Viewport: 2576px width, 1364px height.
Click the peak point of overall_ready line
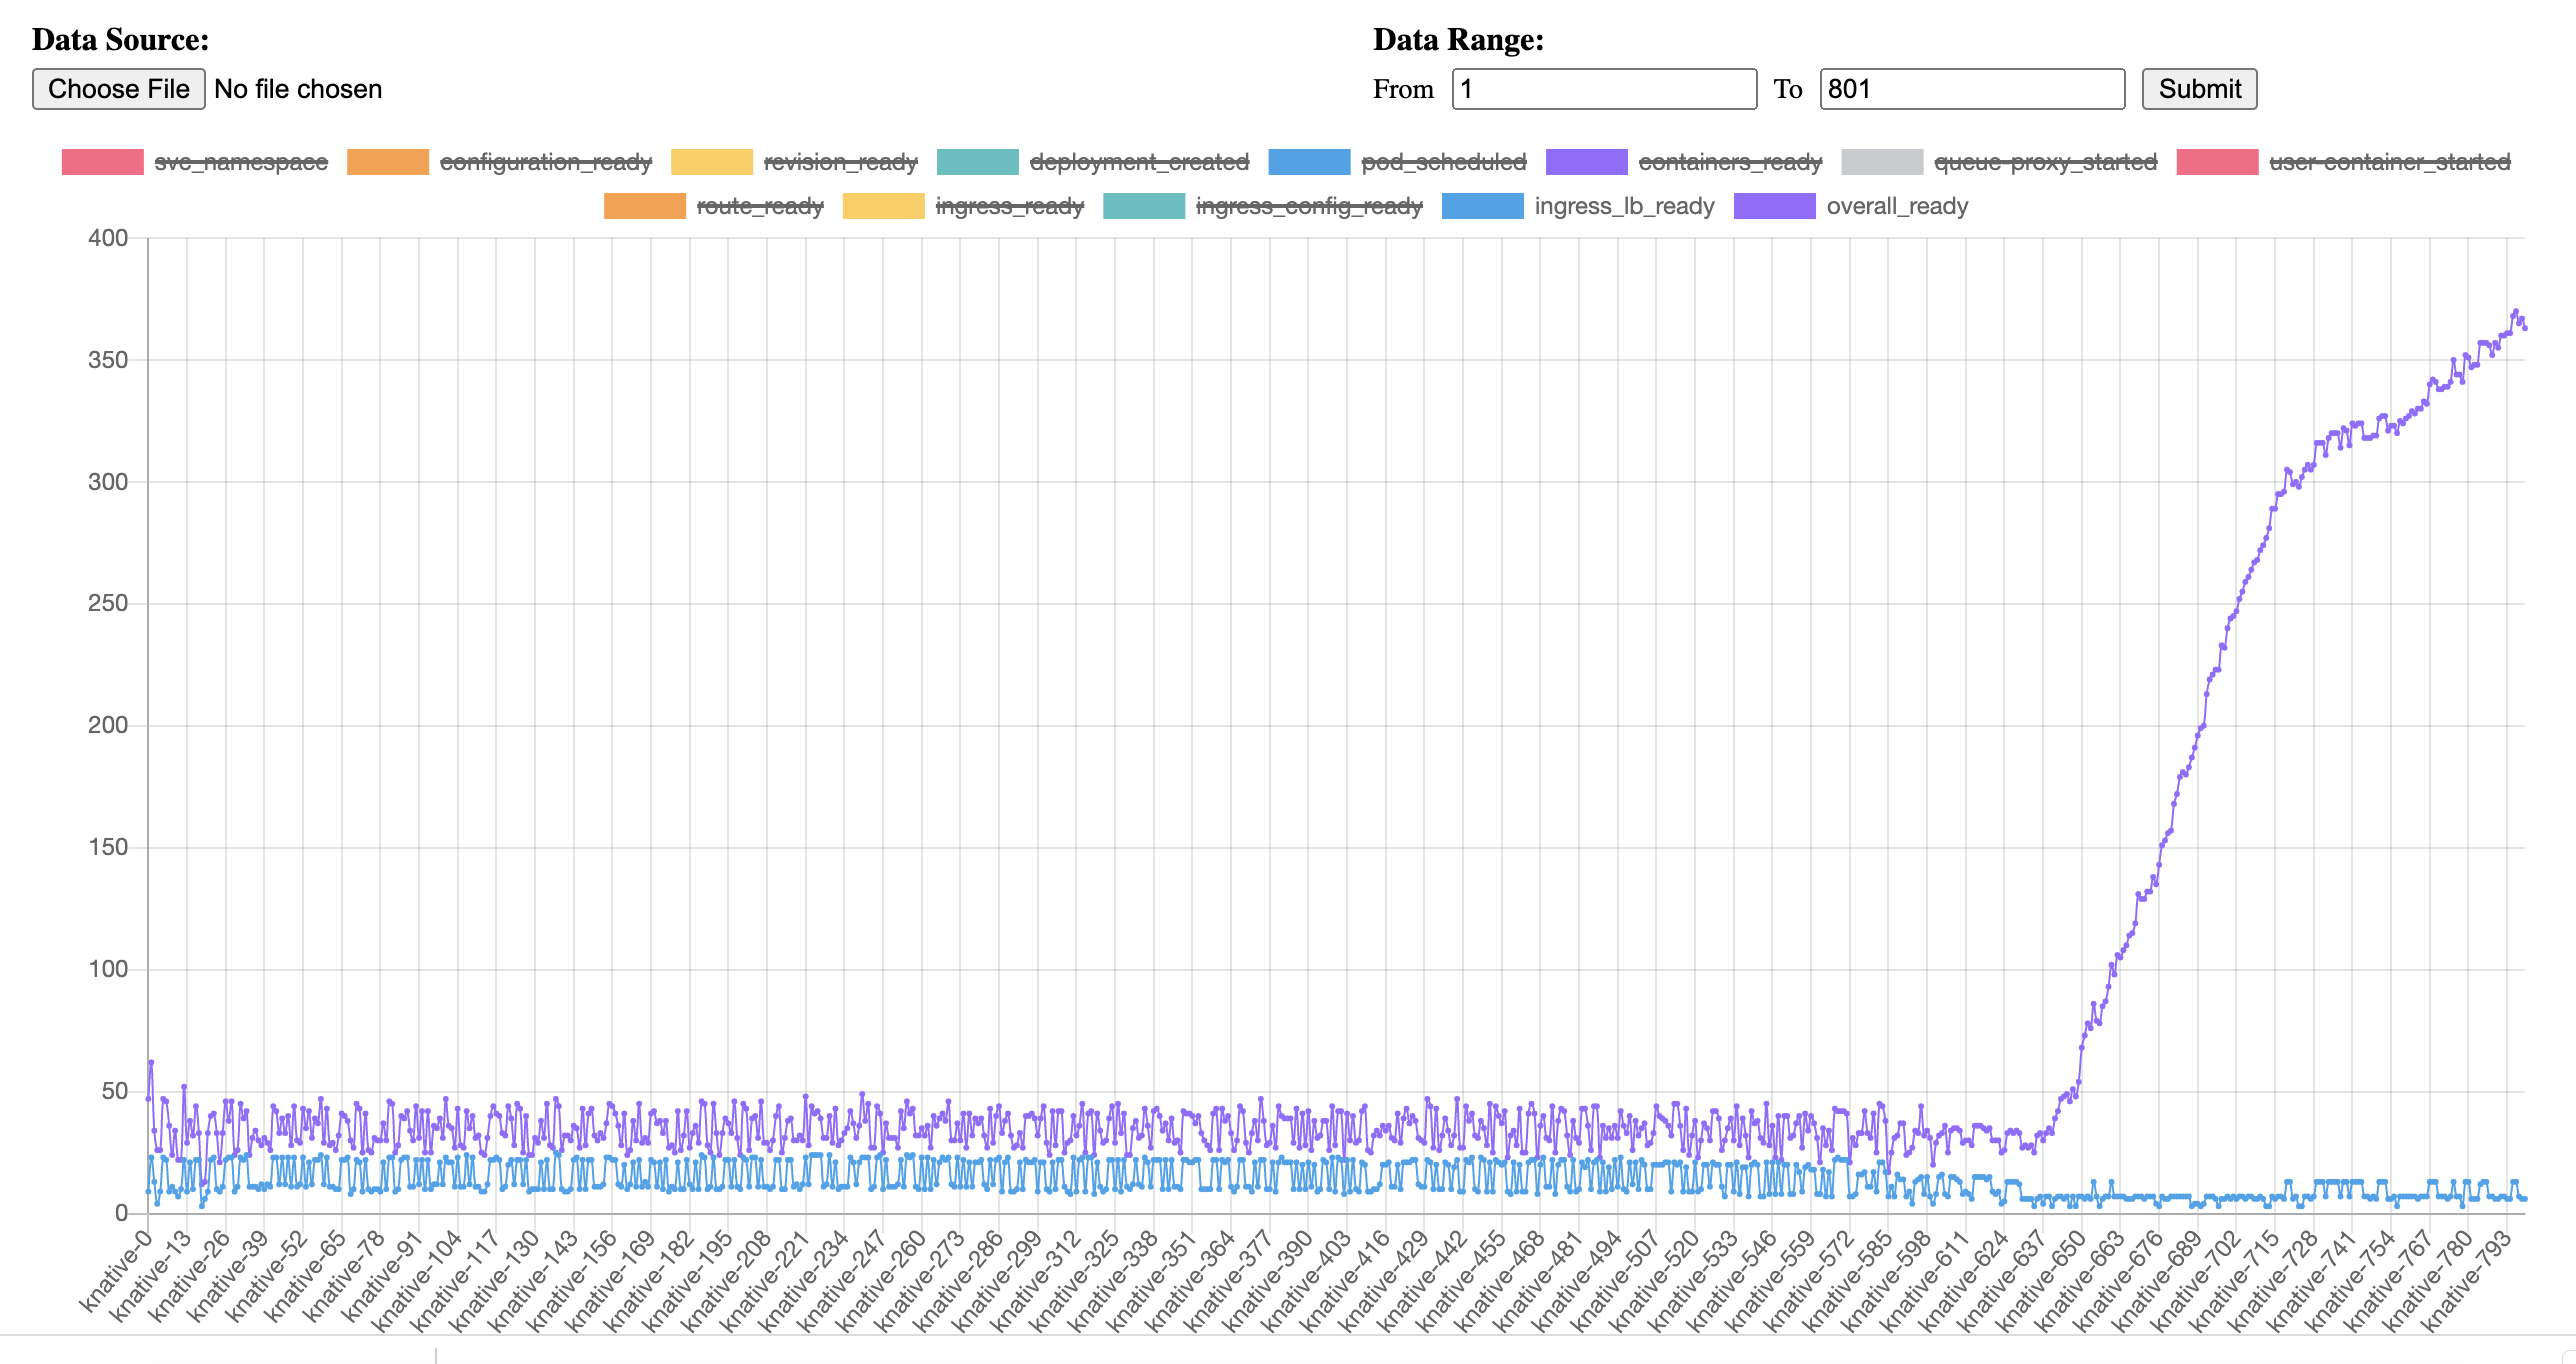coord(2515,312)
